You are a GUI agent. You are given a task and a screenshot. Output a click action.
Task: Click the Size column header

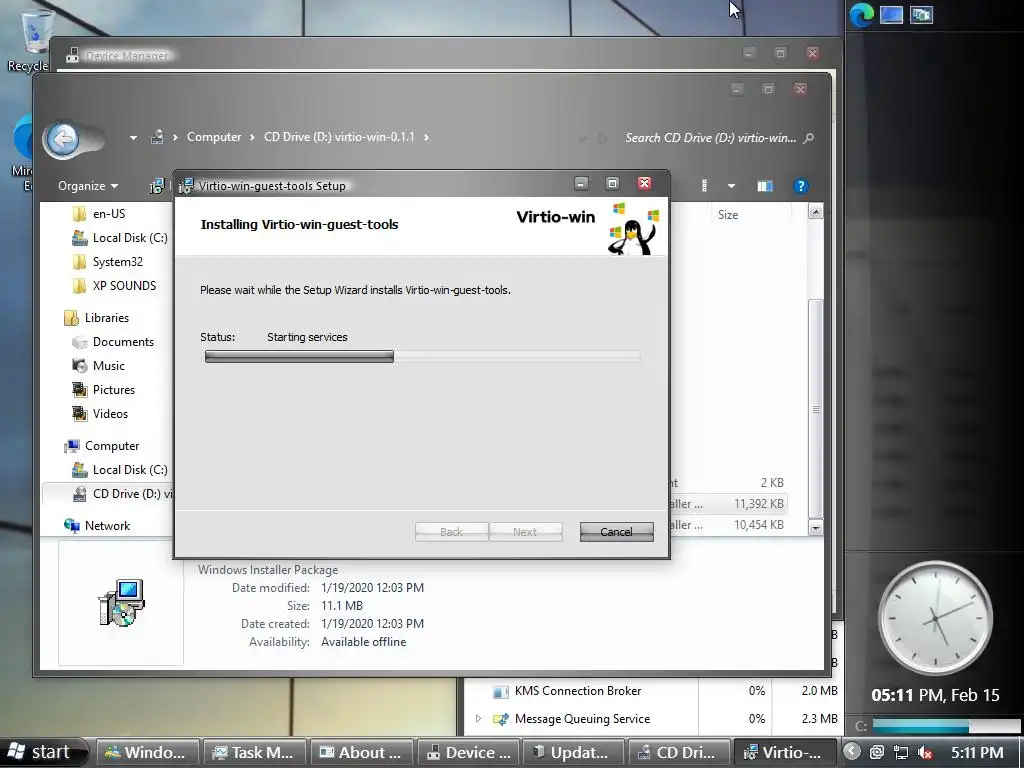(728, 215)
